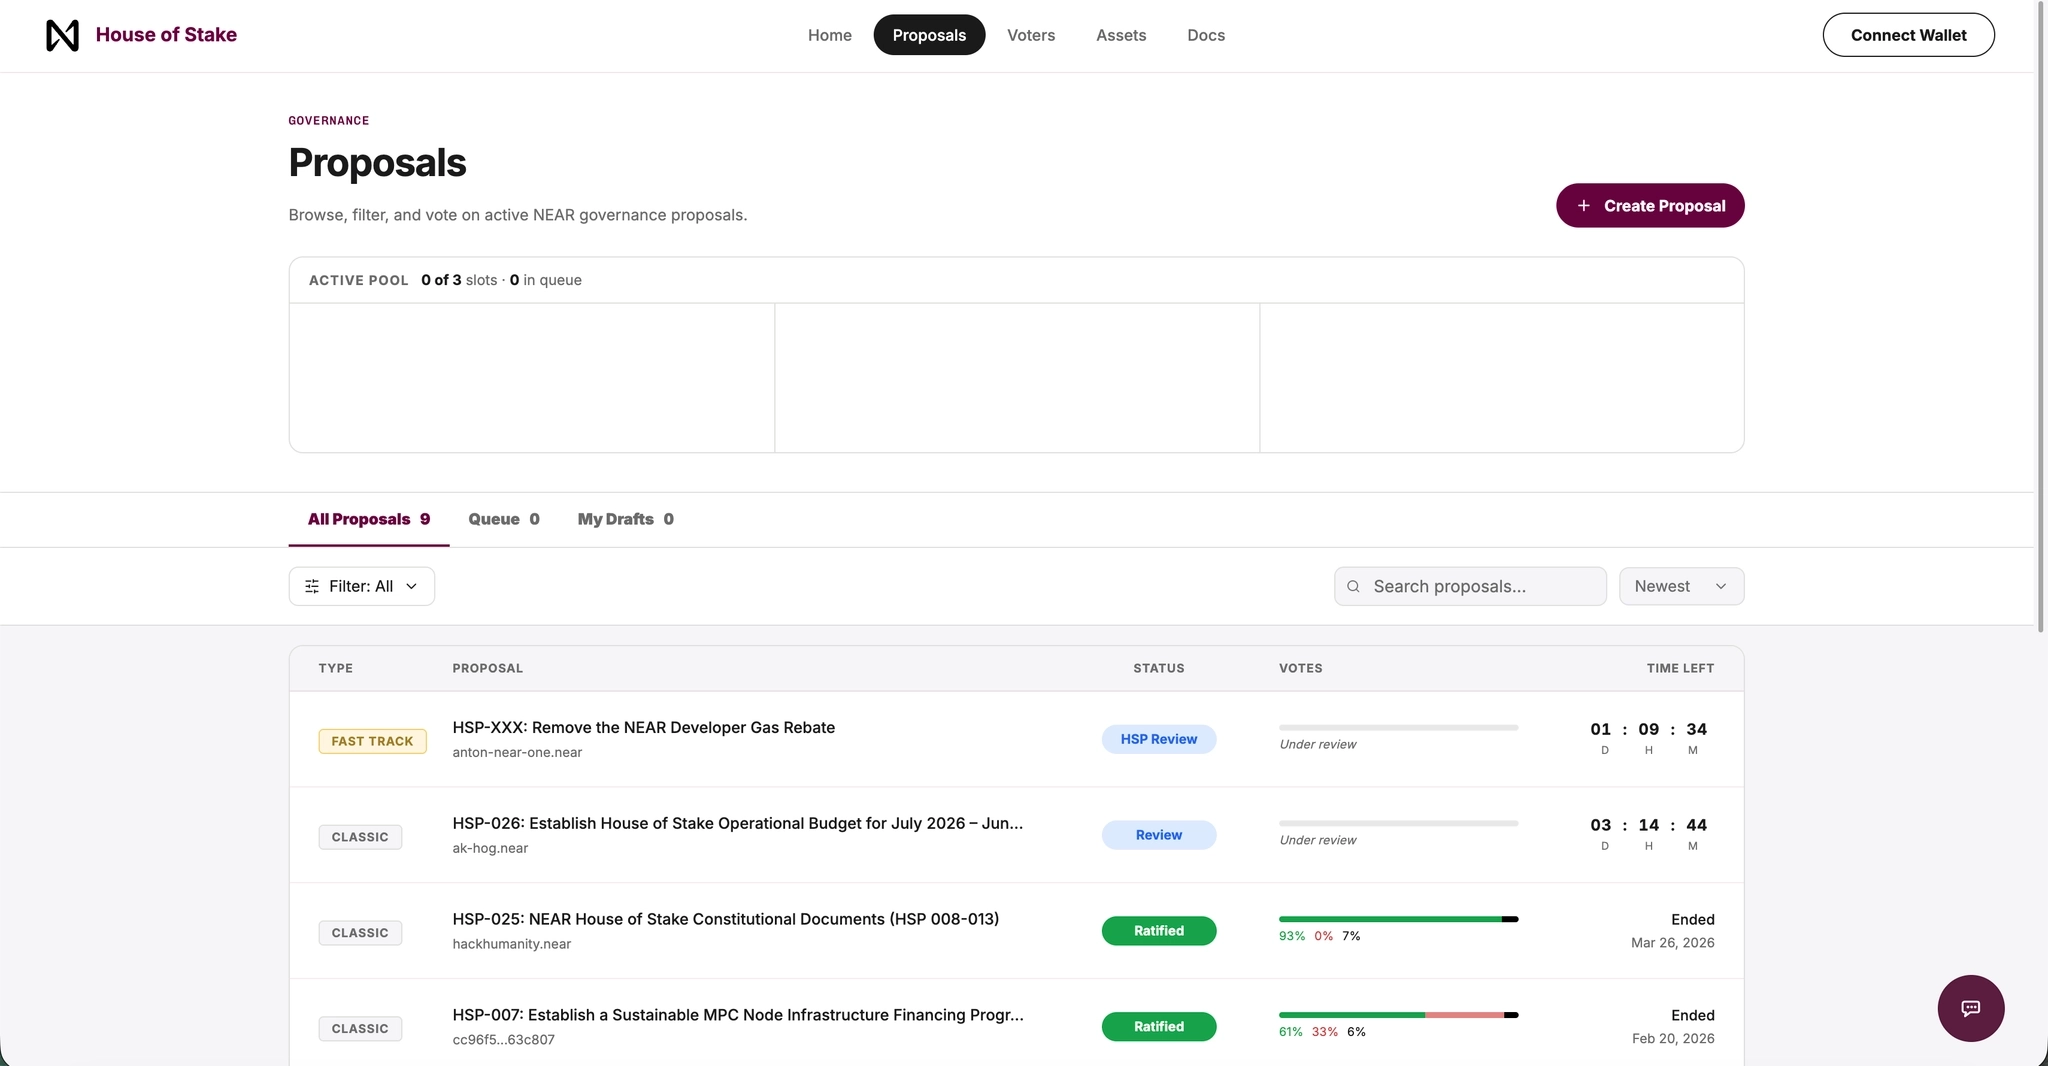
Task: Open HSP-007 MPC Node Infrastructure proposal
Action: point(738,1016)
